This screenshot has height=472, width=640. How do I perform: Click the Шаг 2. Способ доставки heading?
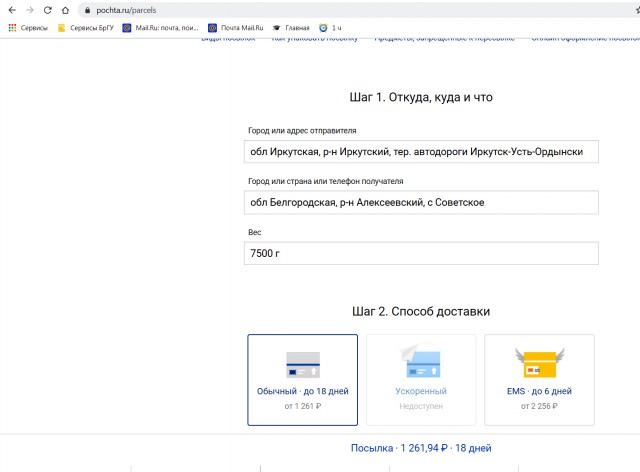coord(421,312)
